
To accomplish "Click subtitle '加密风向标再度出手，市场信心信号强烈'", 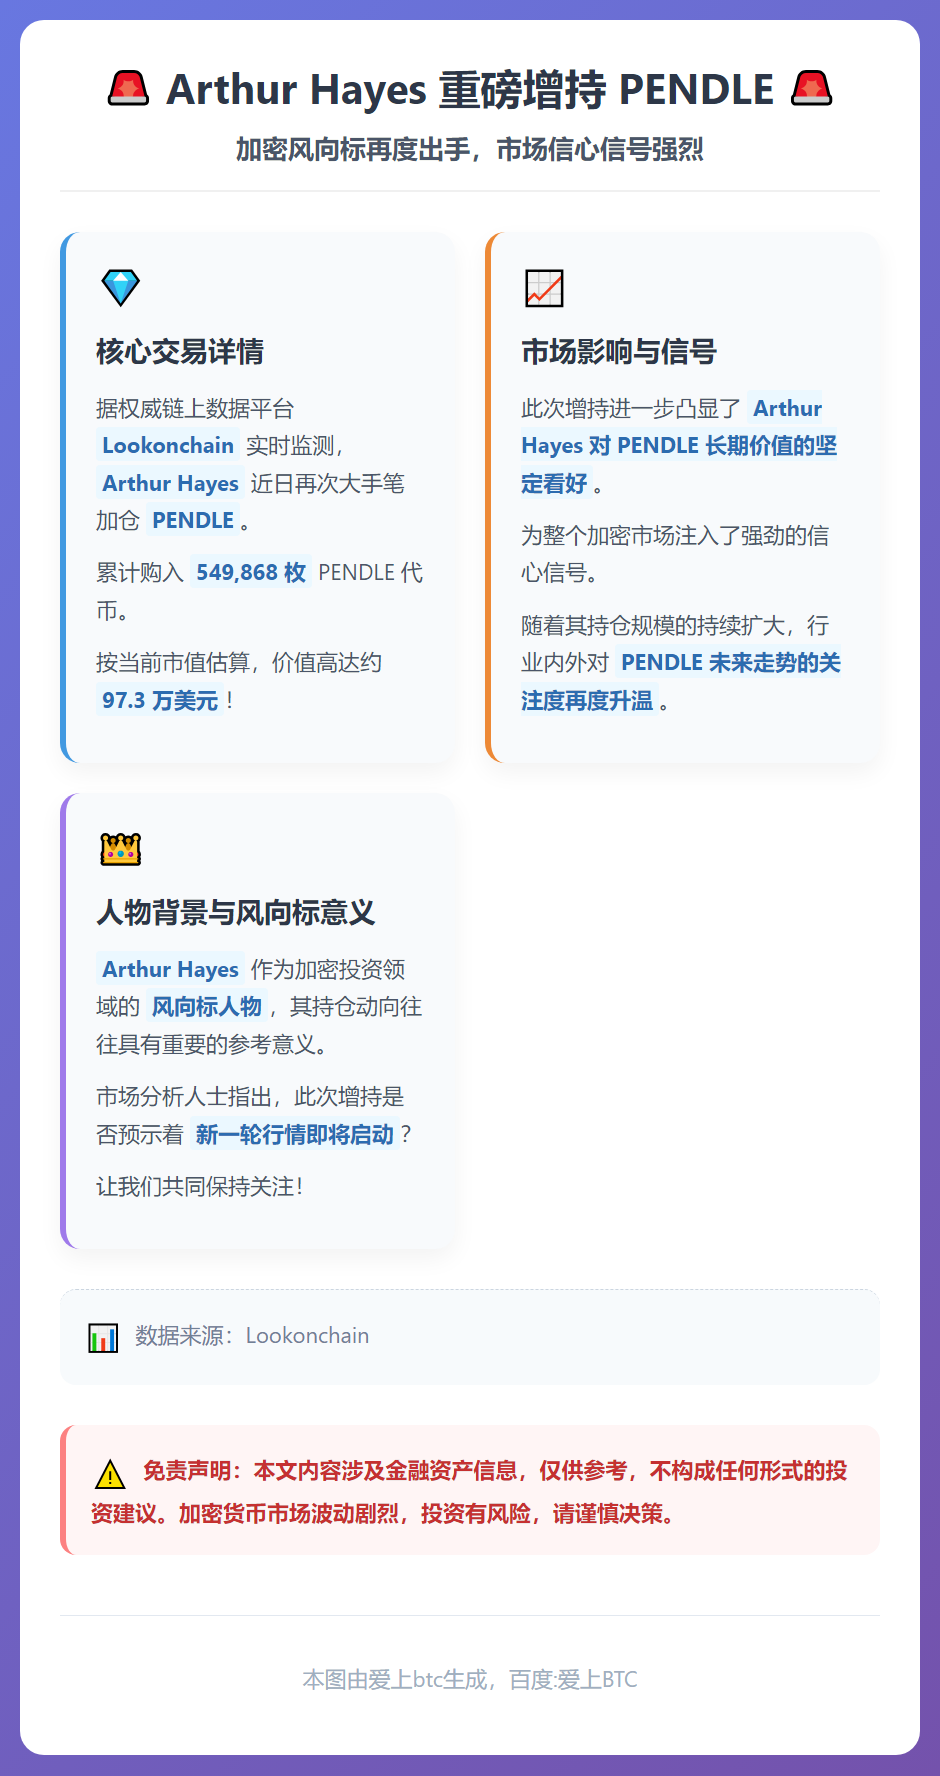I will (x=470, y=150).
